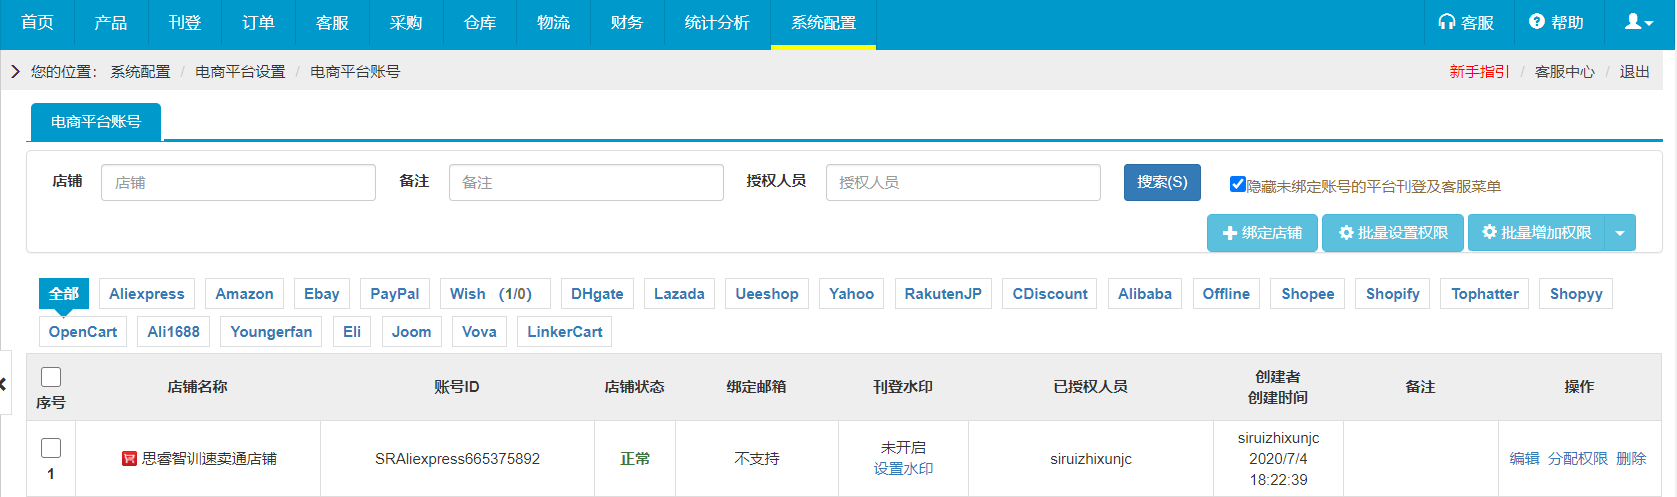
Task: Open the 统计分析 menu
Action: [717, 23]
